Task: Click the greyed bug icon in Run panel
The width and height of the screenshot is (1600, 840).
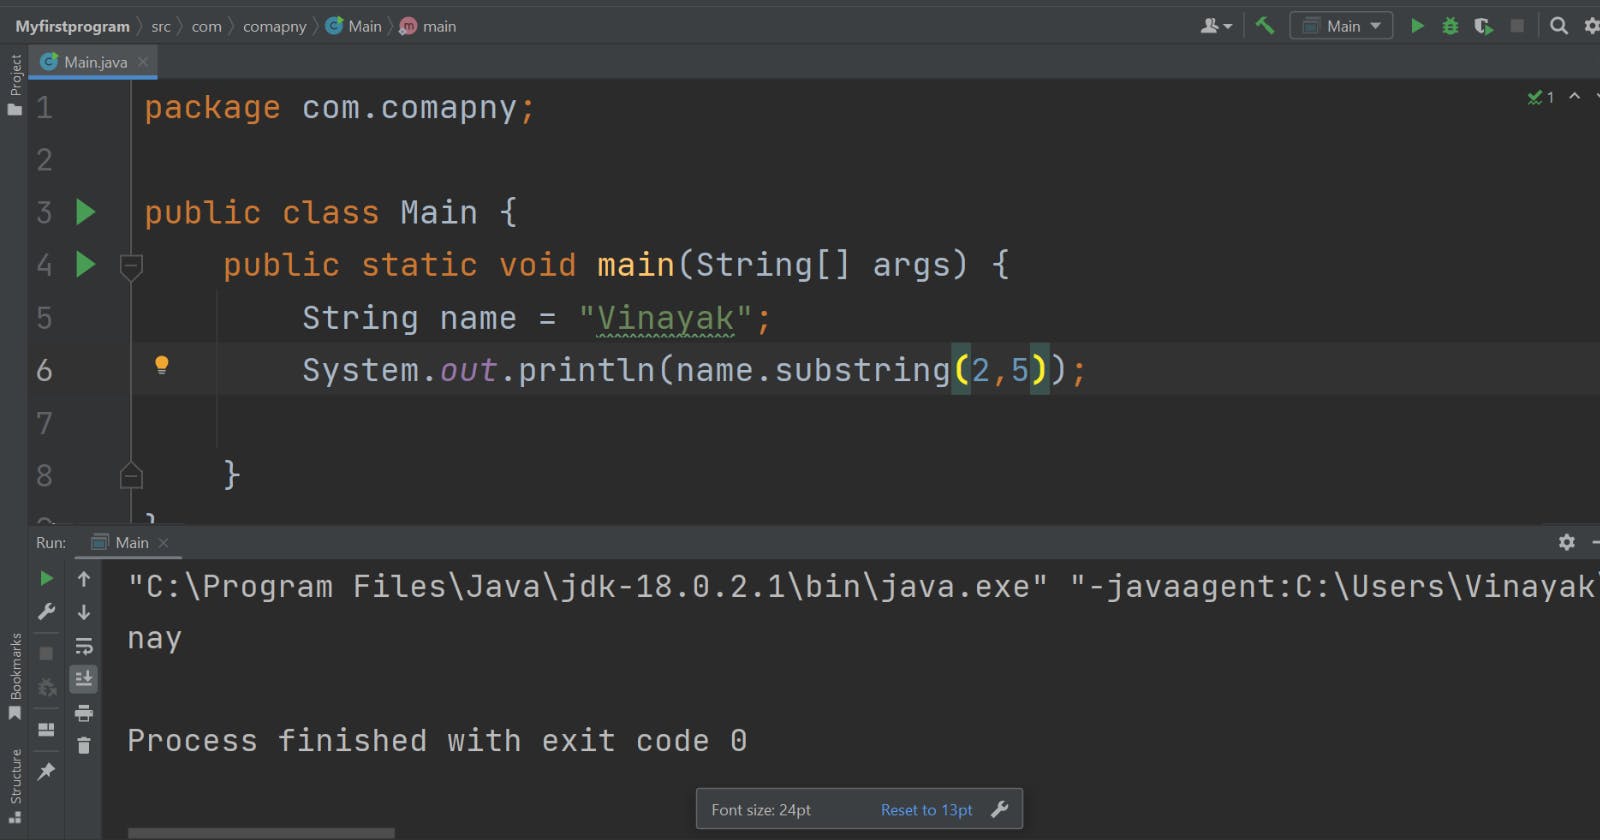Action: [46, 688]
